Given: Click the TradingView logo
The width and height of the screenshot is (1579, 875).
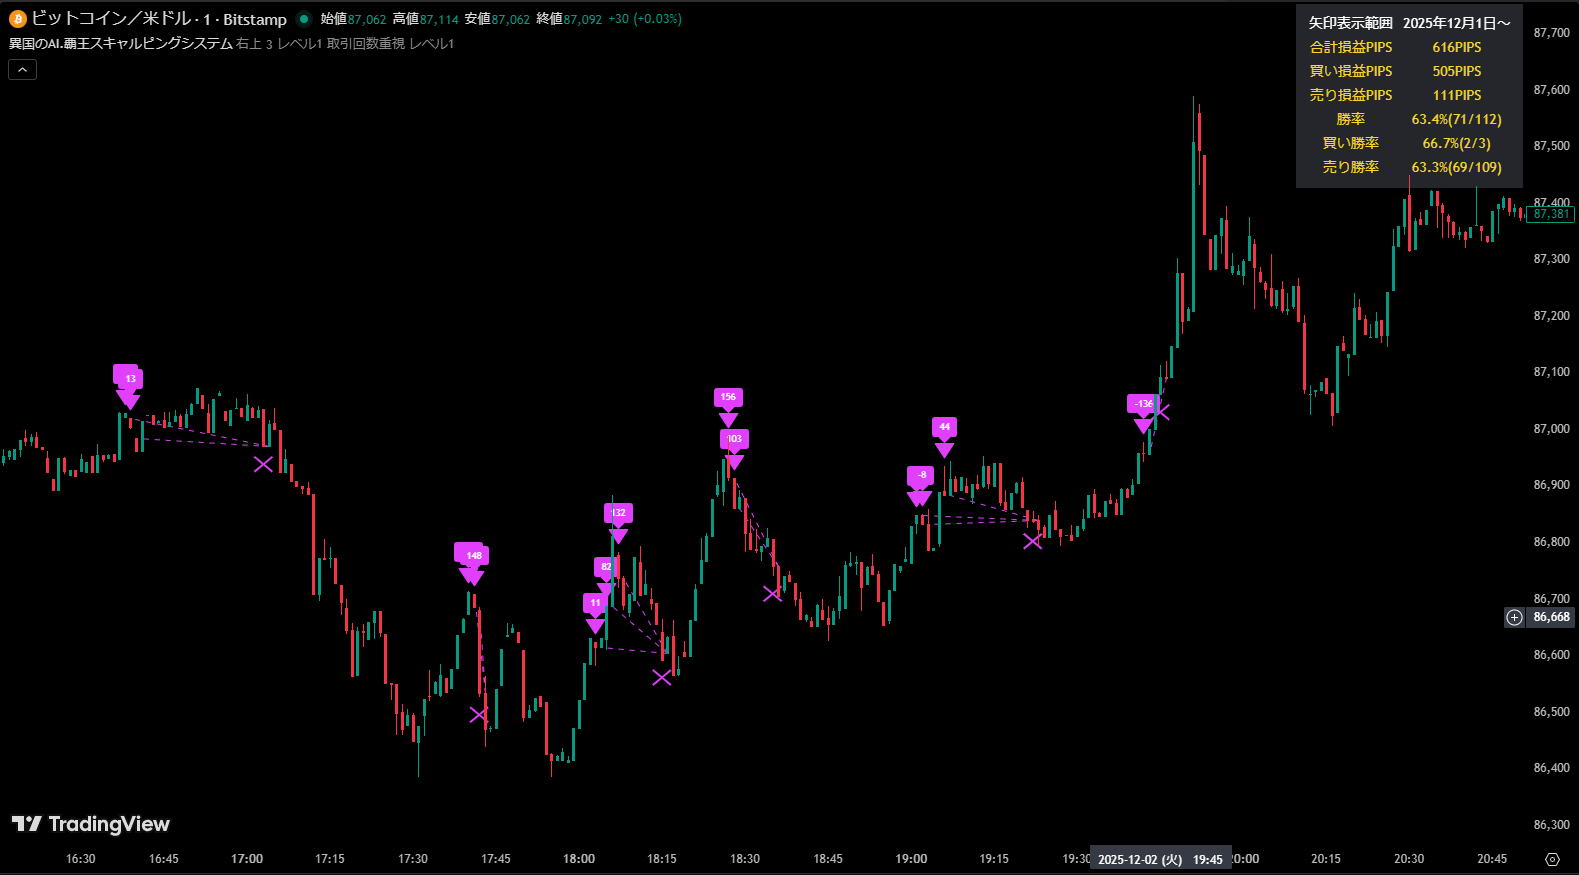Looking at the screenshot, I should coord(91,824).
